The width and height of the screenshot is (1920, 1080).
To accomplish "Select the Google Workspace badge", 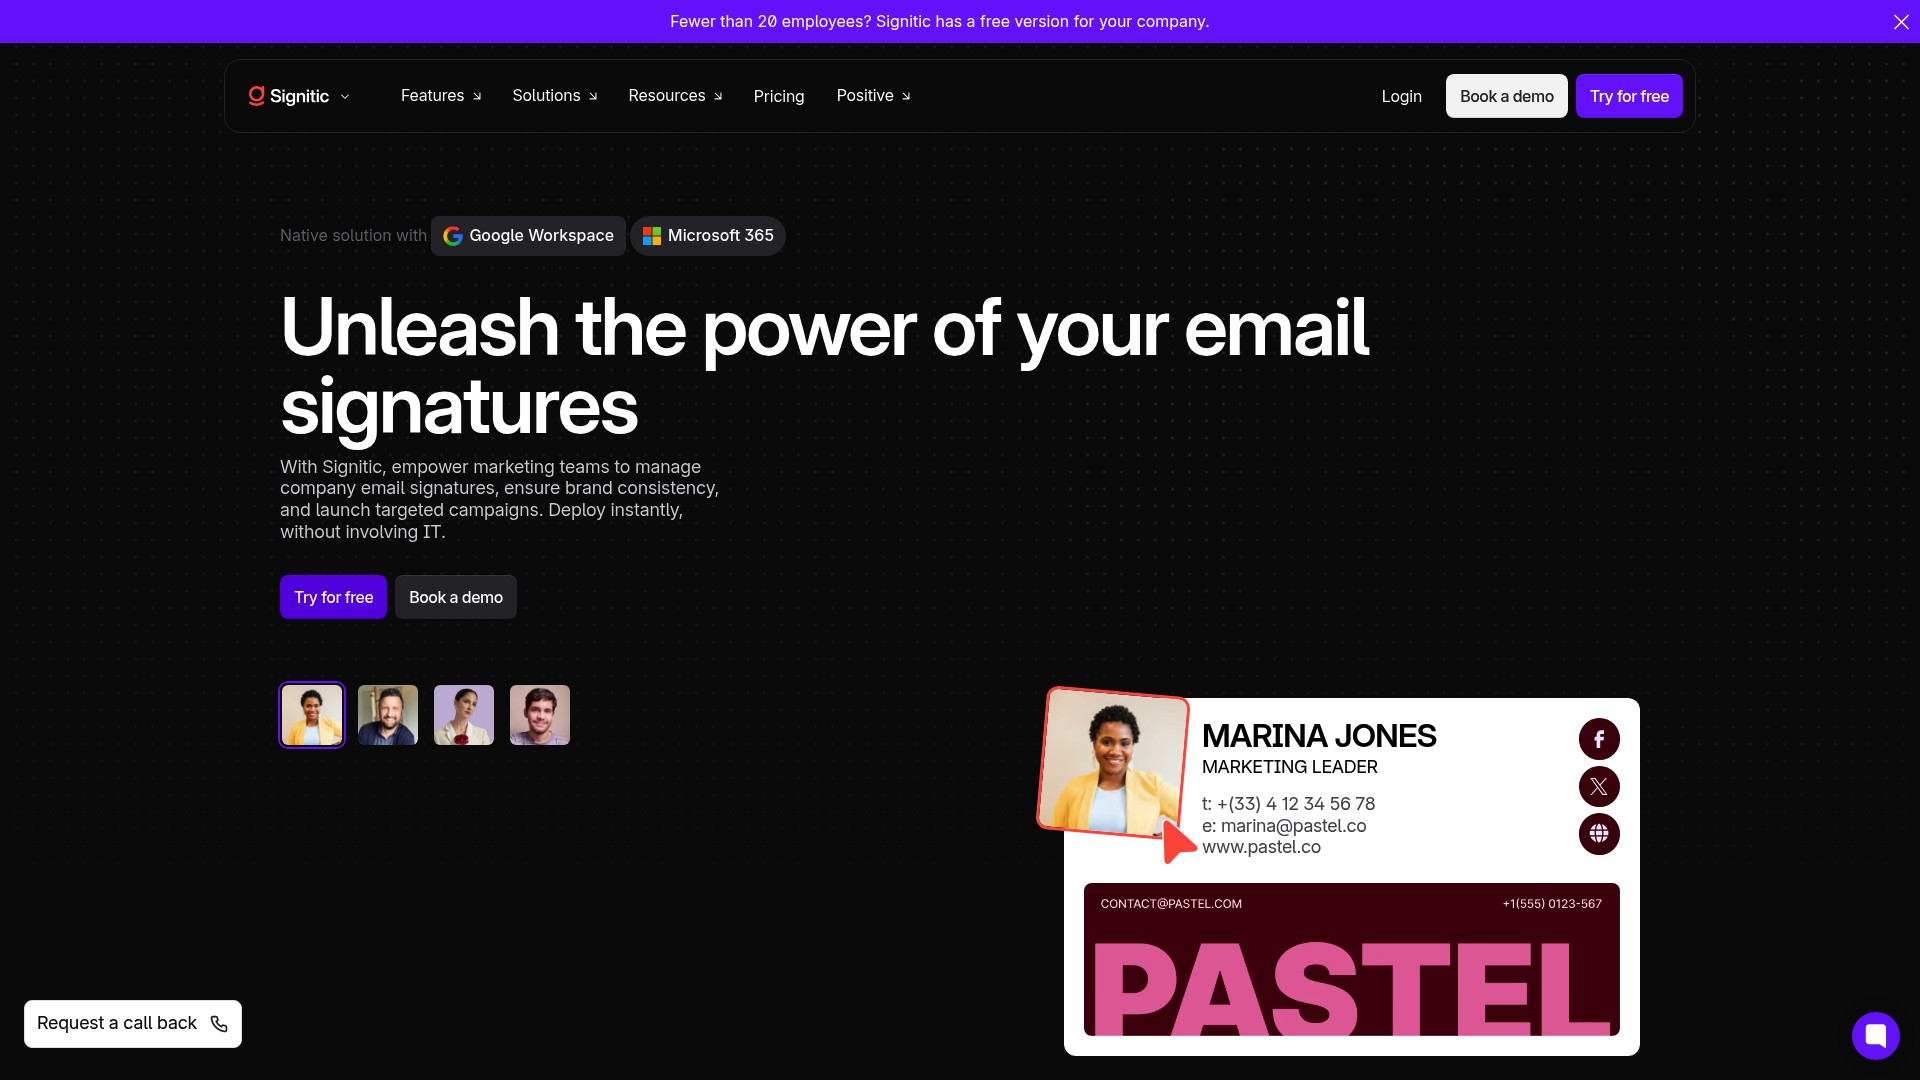I will click(528, 236).
